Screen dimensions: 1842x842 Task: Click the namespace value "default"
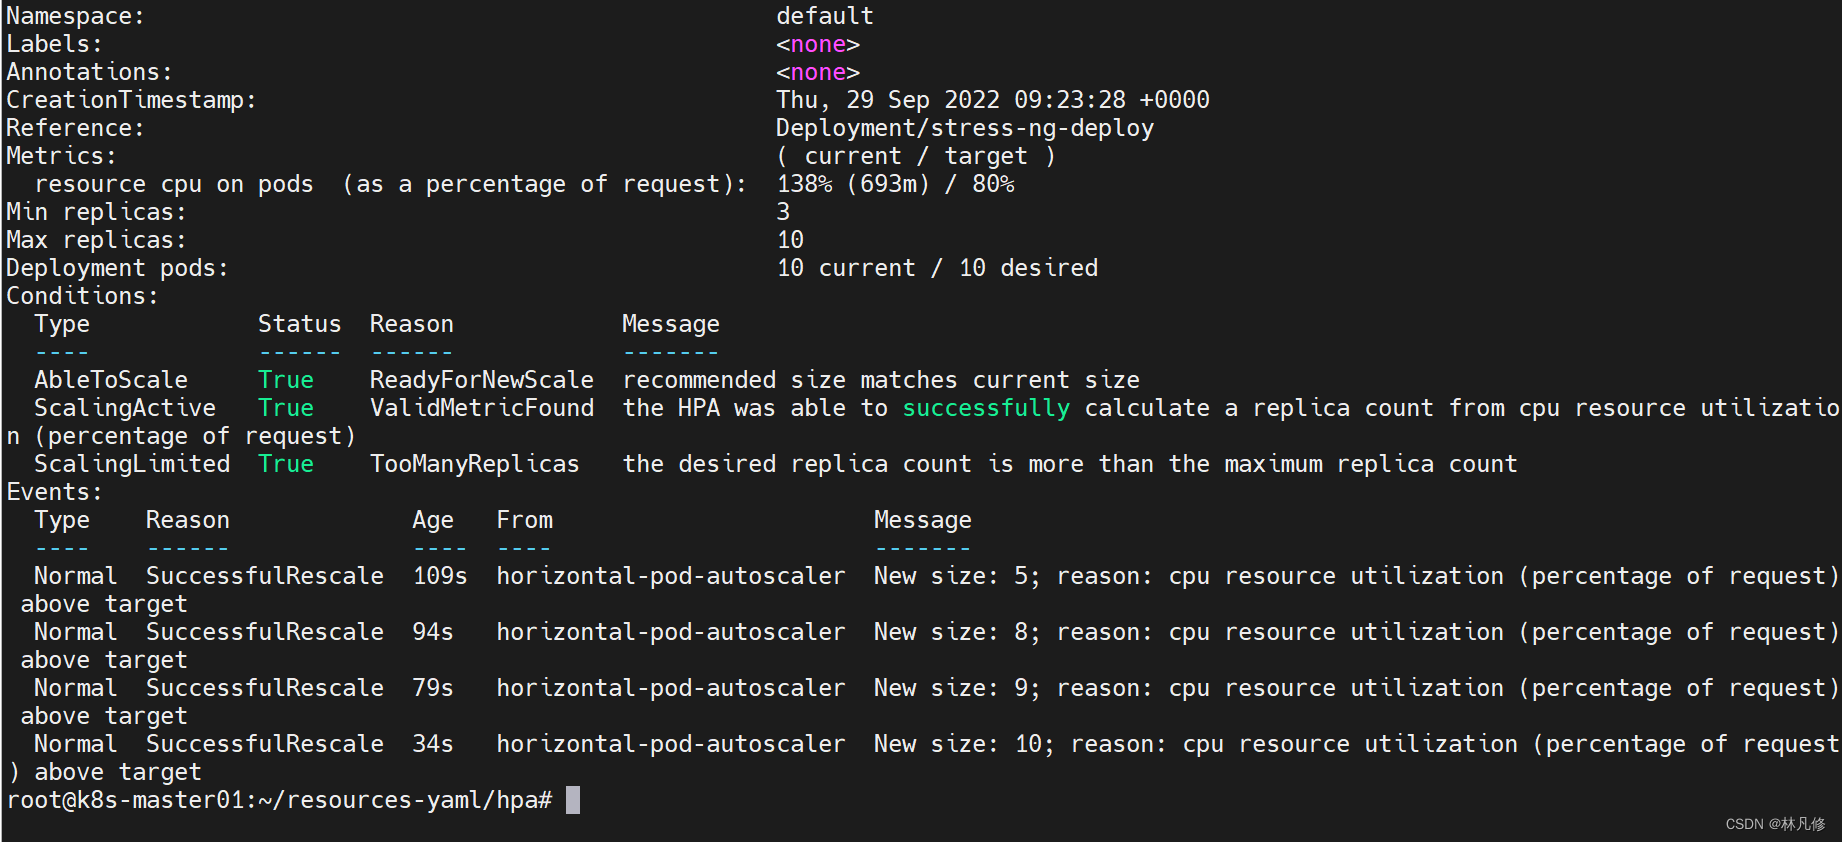tap(824, 16)
